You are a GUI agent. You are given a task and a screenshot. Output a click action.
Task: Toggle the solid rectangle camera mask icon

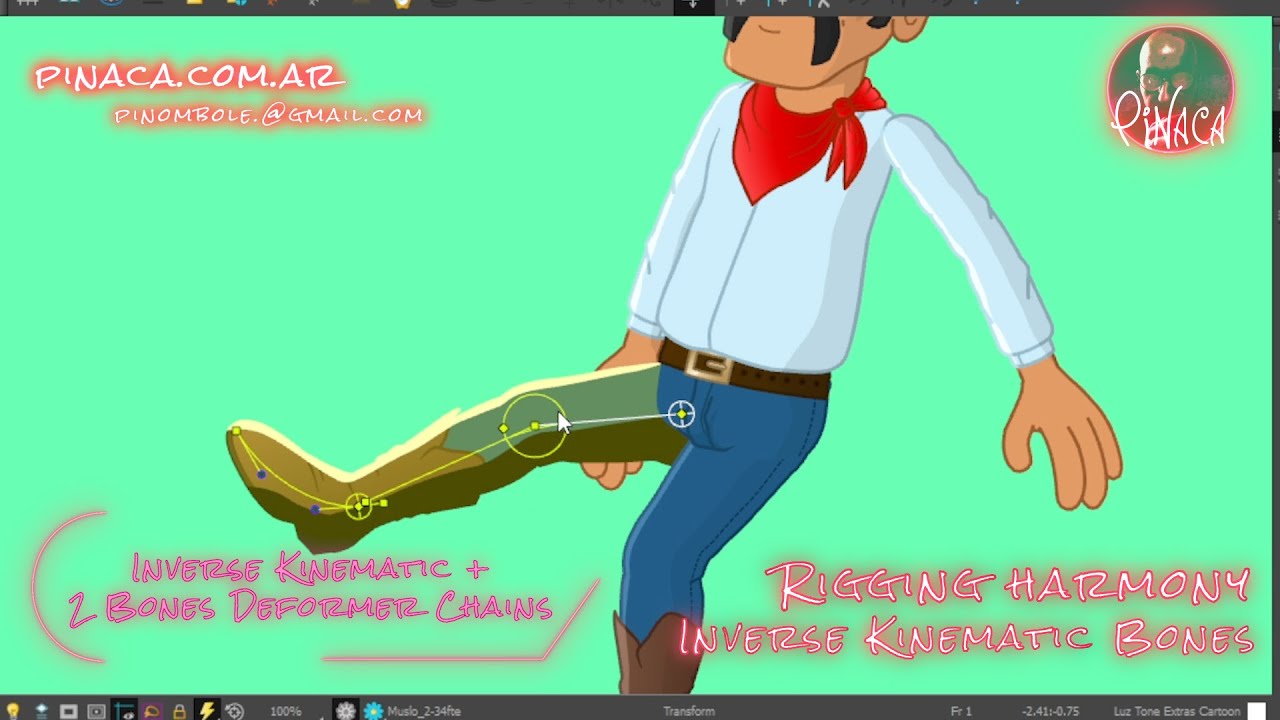(68, 711)
